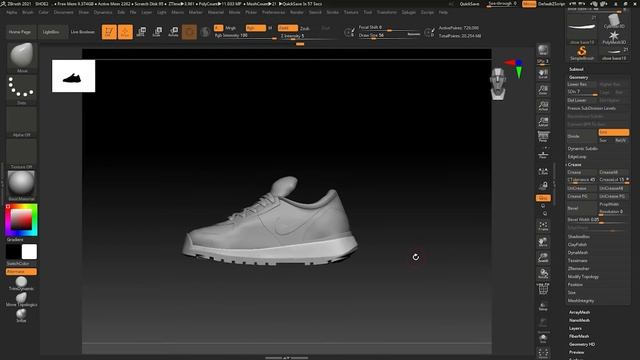Expand the Geometry HD section
Viewport: 640px width, 360px height.
pos(582,344)
